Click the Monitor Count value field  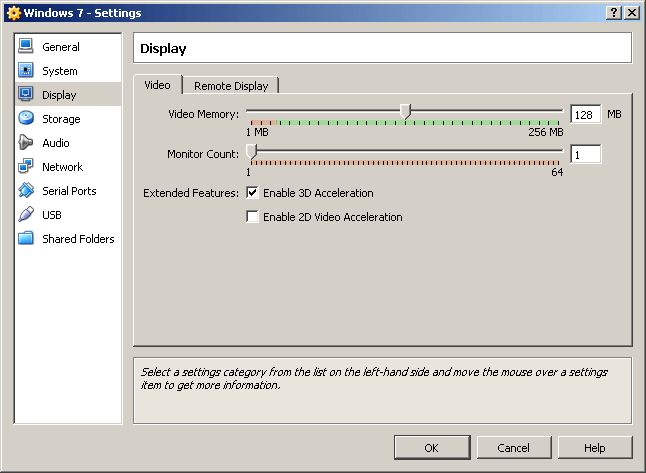(585, 154)
